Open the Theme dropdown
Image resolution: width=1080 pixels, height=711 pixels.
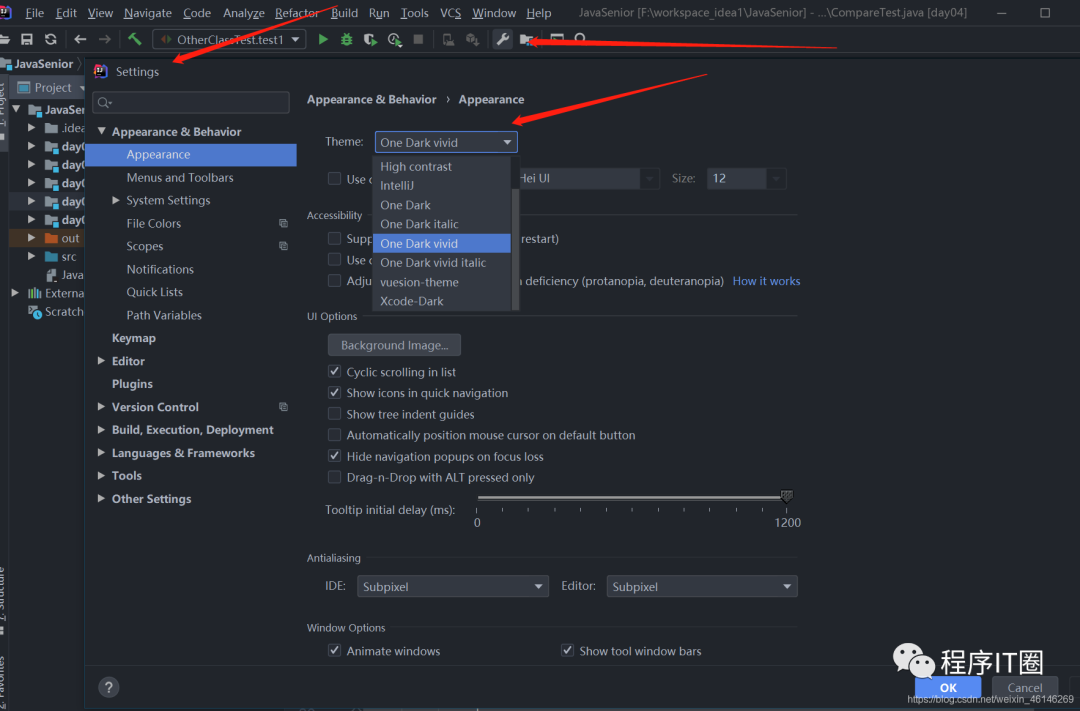446,142
